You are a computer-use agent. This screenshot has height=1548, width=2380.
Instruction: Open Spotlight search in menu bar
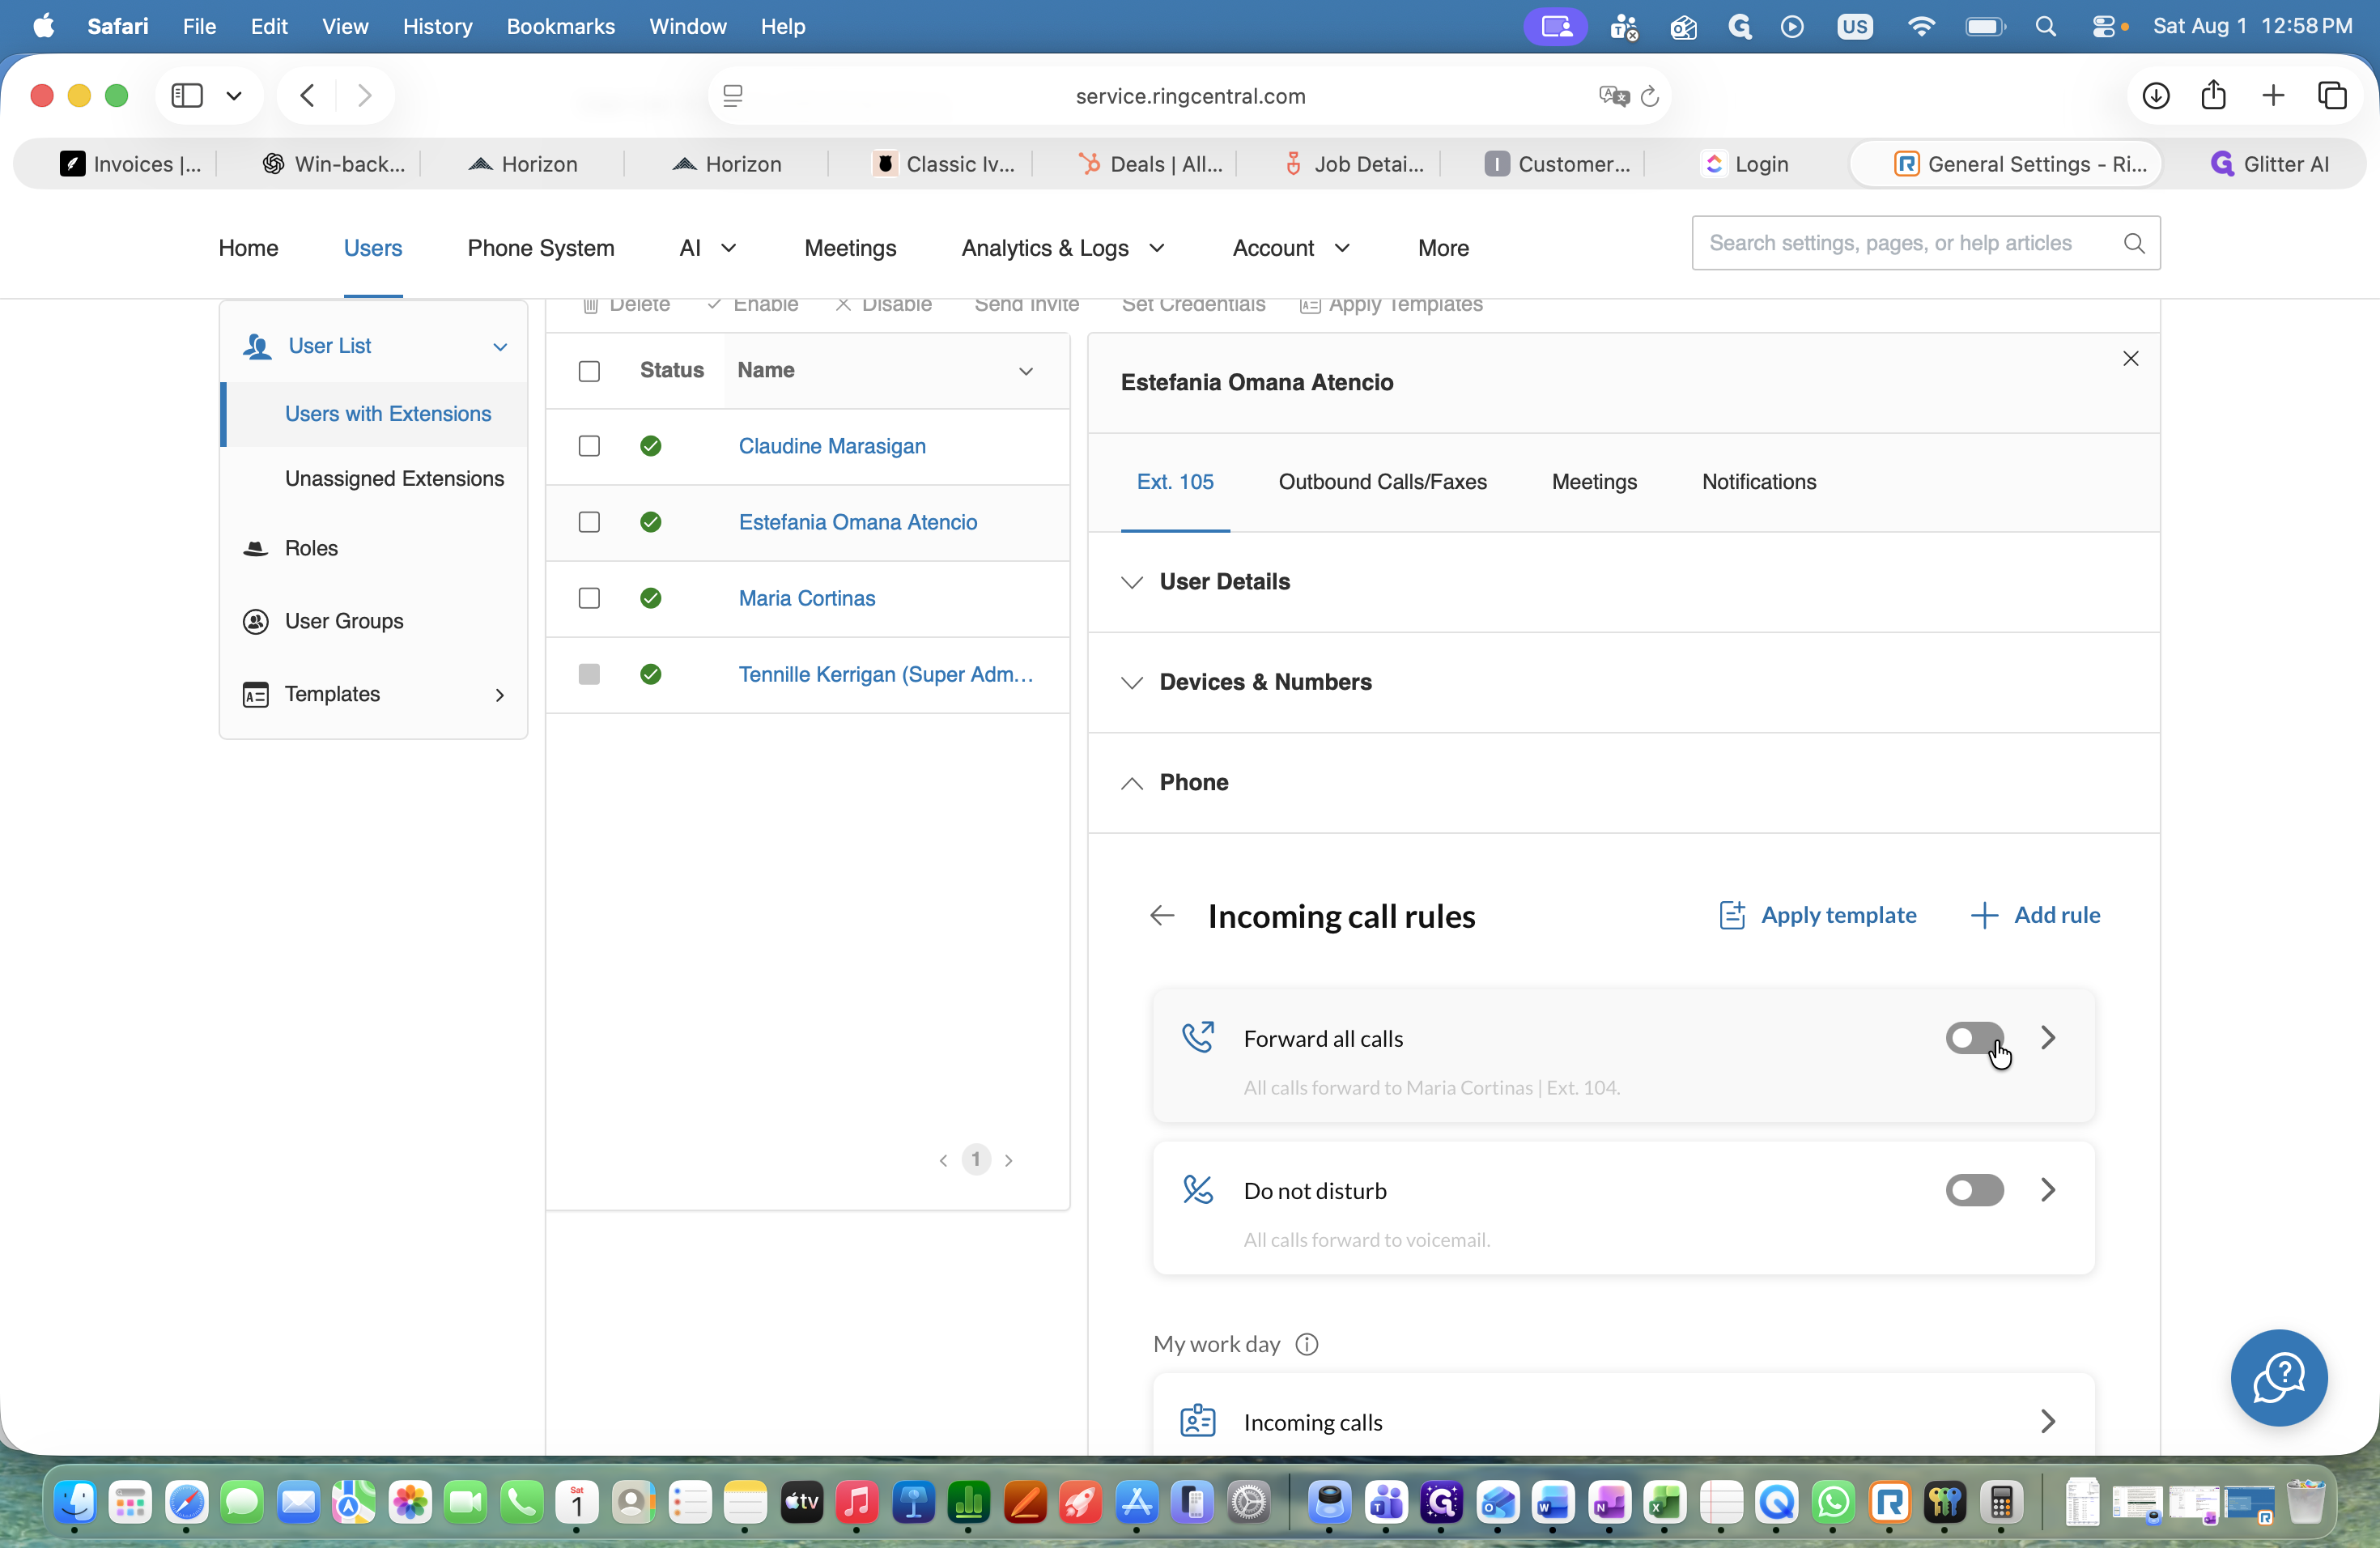[x=2046, y=27]
